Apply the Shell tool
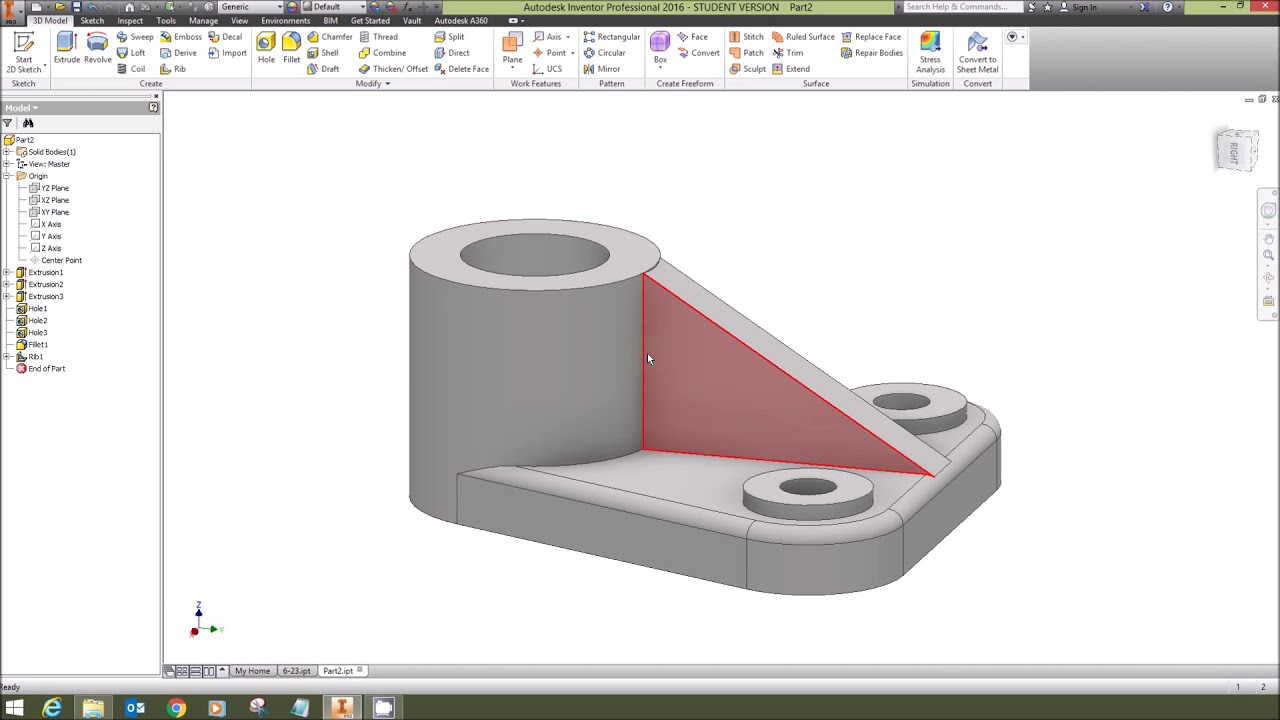 (322, 53)
